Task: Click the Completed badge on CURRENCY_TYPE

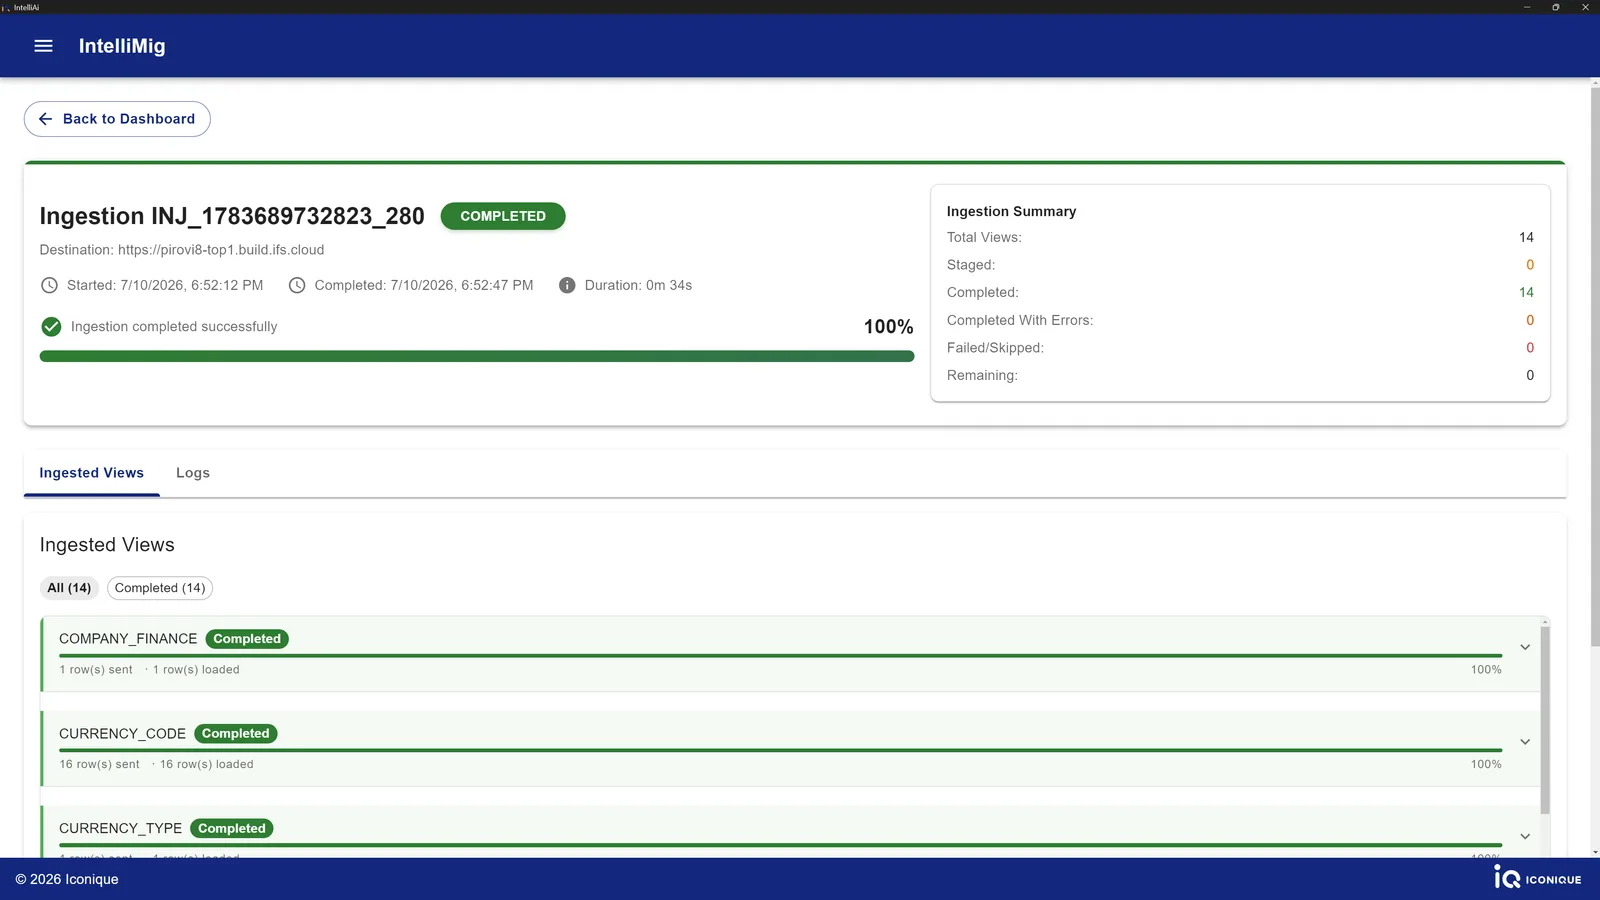Action: (x=232, y=828)
